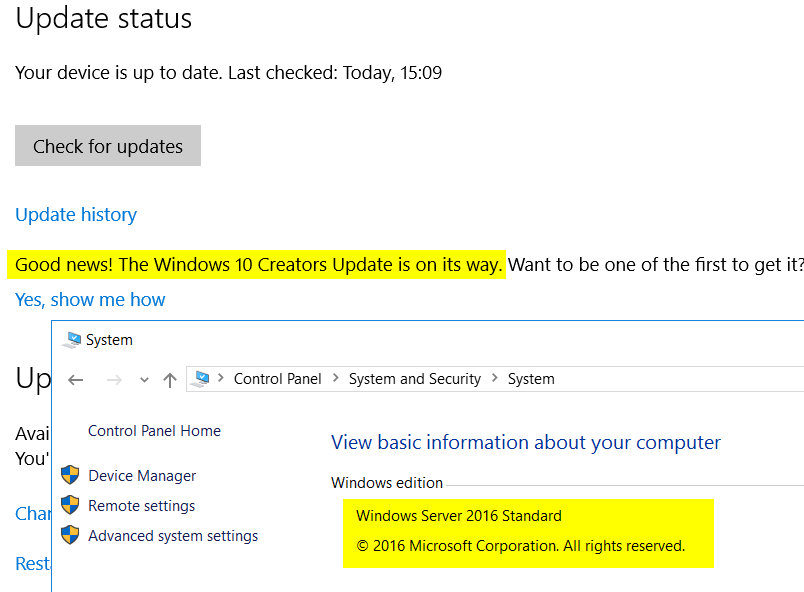Click the shield icon beside Device Manager
The image size is (804, 592).
click(x=70, y=475)
